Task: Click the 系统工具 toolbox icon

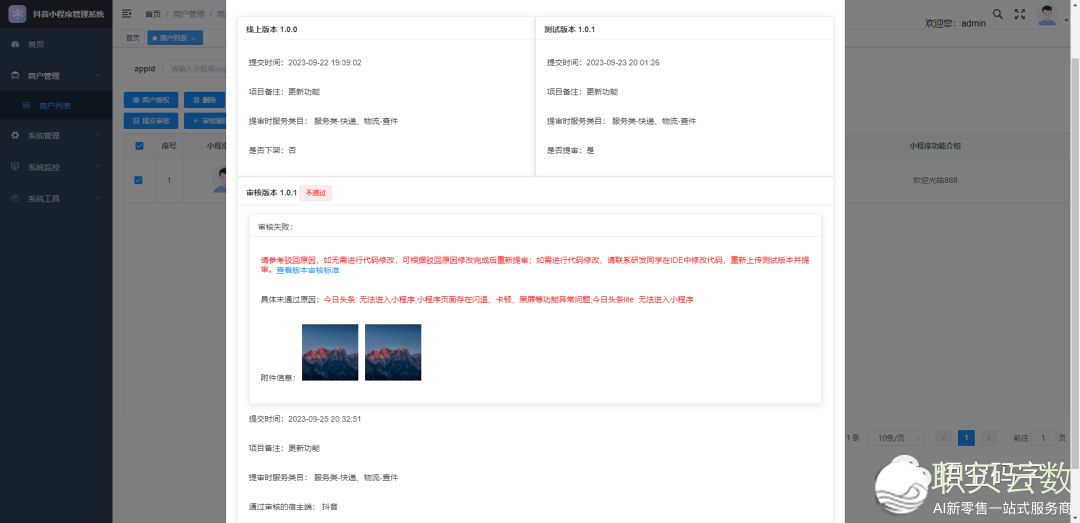Action: click(15, 198)
